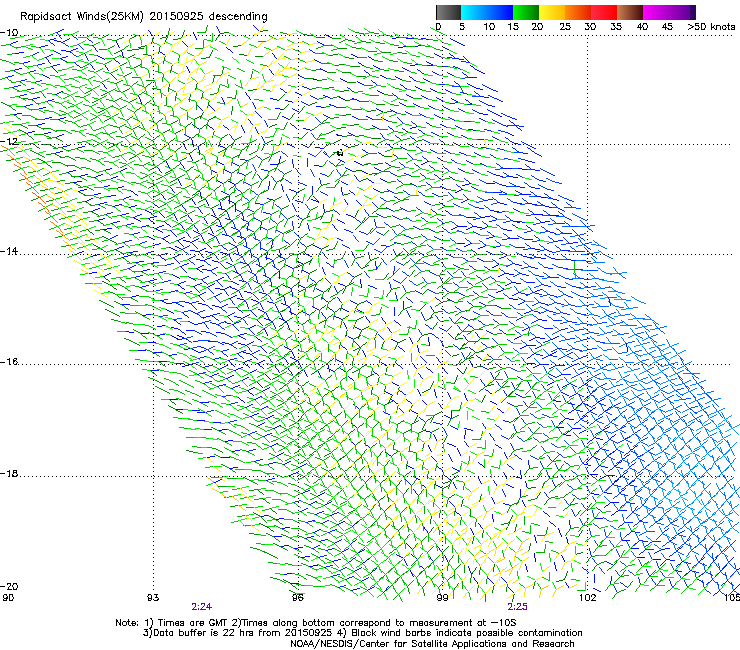Click the 'Rapidscat Winds(25KM) 20150925 descending' title
This screenshot has height=650, width=740.
pos(143,17)
